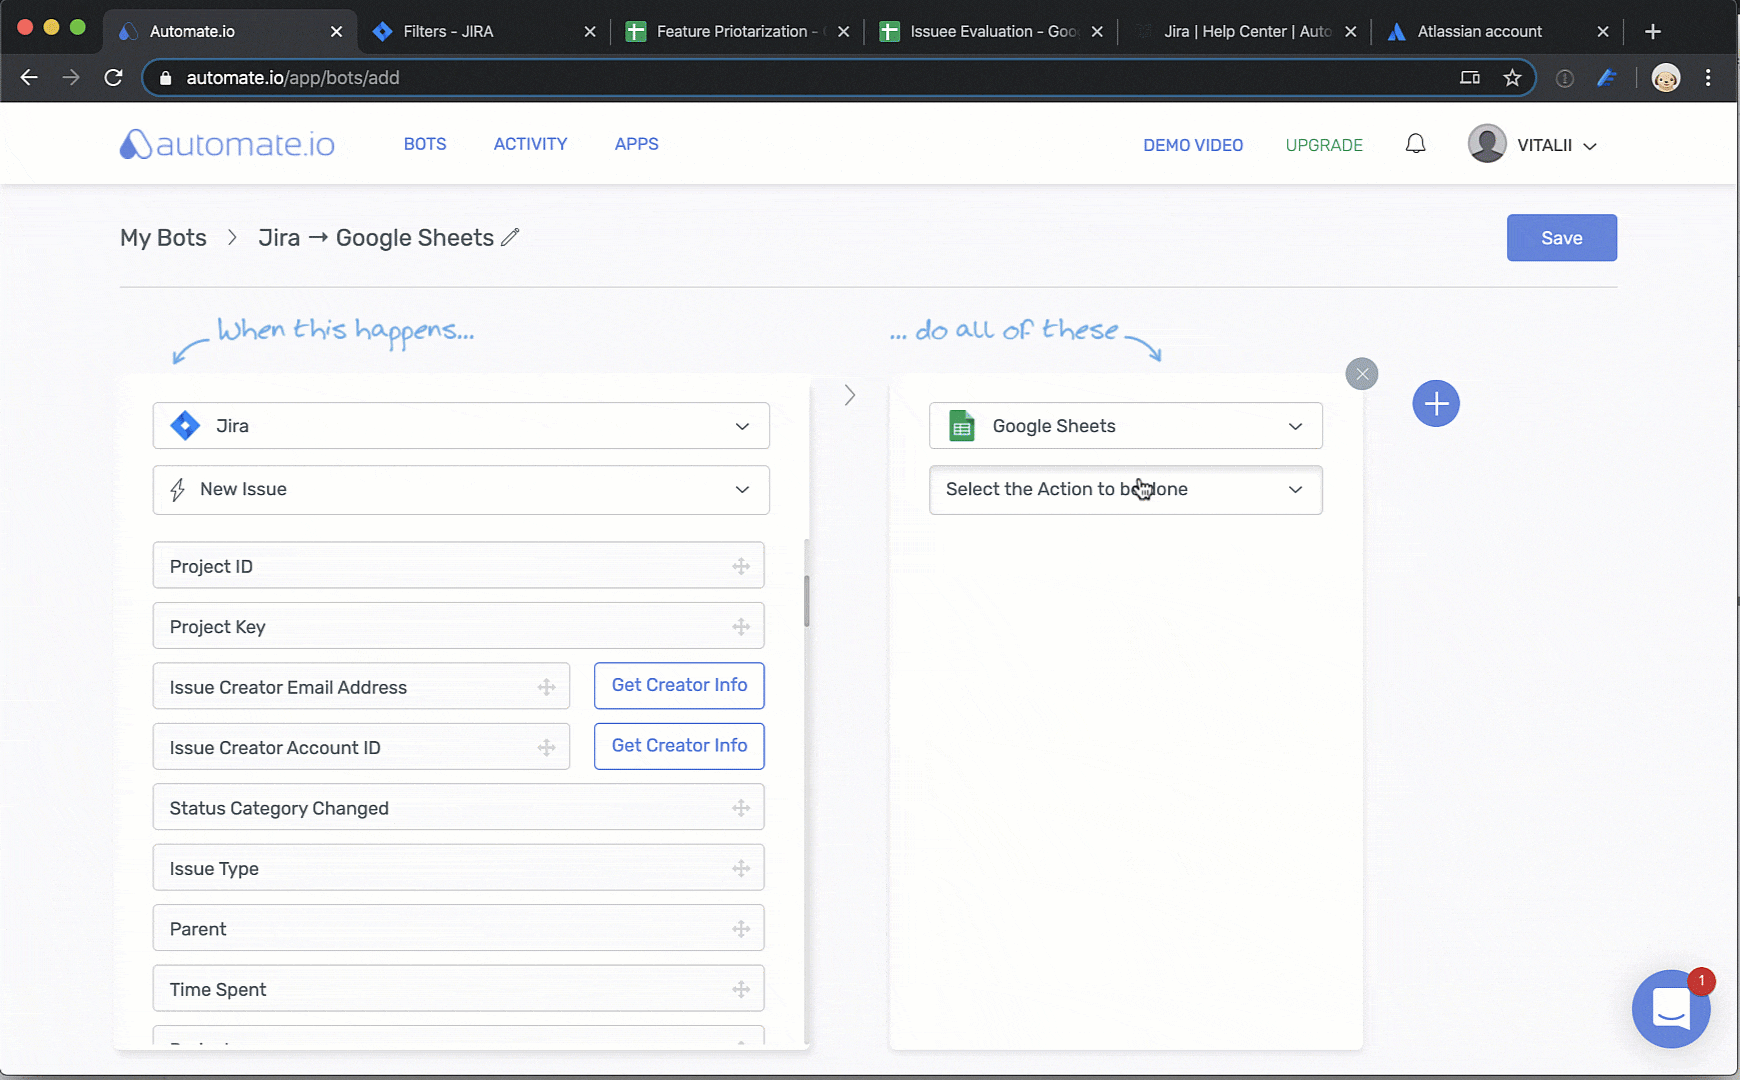Click the user avatar icon

click(x=1487, y=144)
